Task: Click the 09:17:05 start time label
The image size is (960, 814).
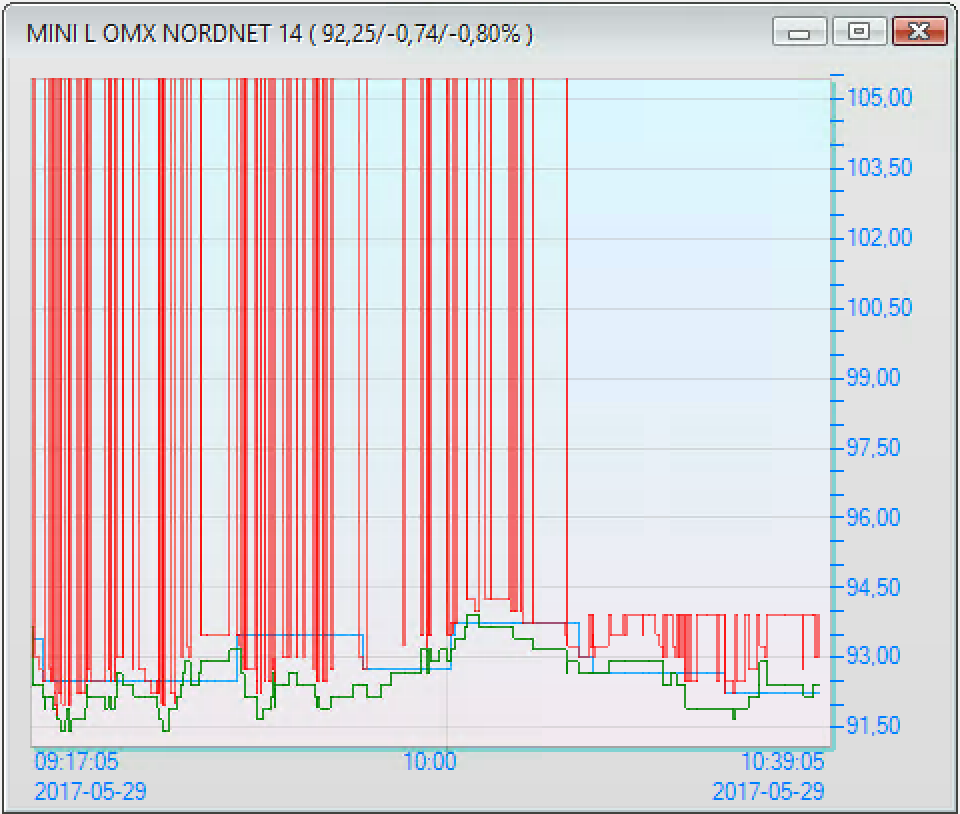Action: (x=76, y=762)
